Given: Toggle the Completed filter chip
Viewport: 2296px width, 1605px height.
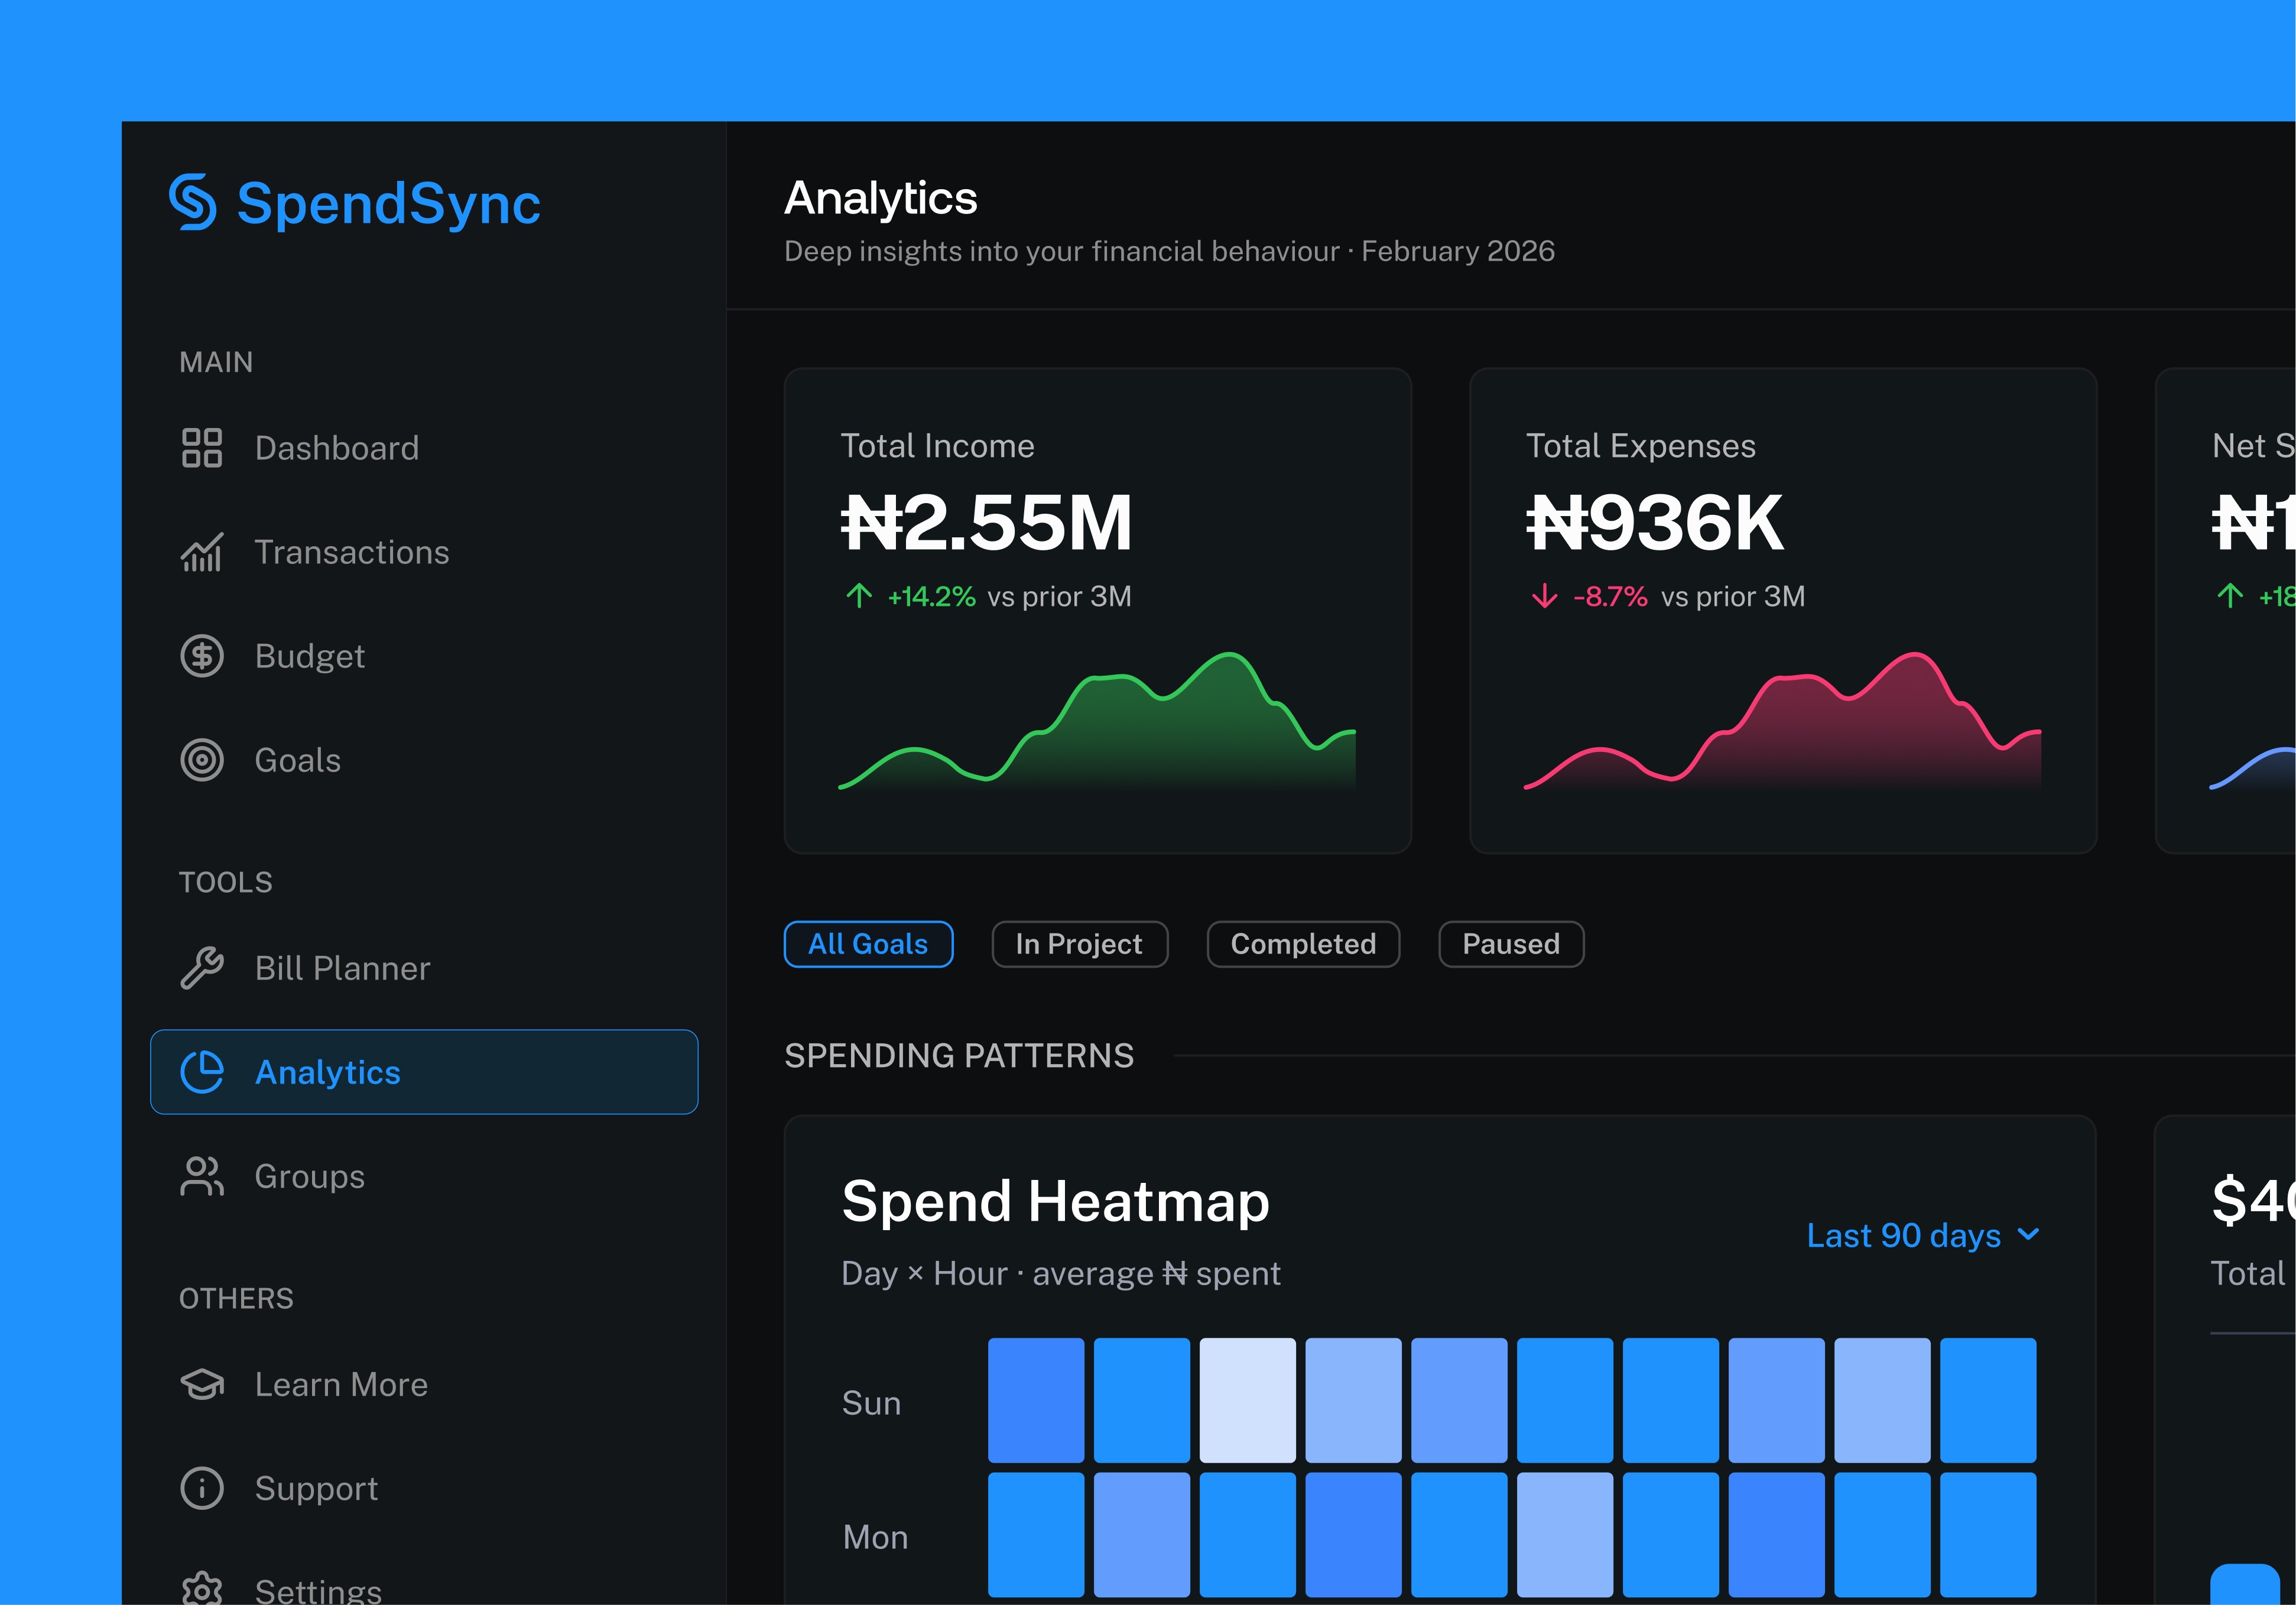Looking at the screenshot, I should pyautogui.click(x=1303, y=944).
